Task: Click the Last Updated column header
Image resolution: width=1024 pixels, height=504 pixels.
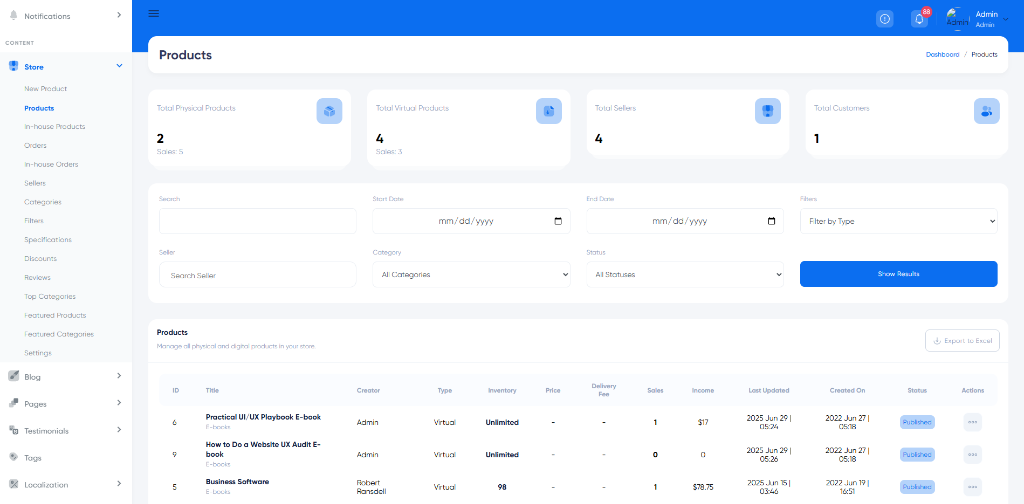Action: [x=769, y=390]
